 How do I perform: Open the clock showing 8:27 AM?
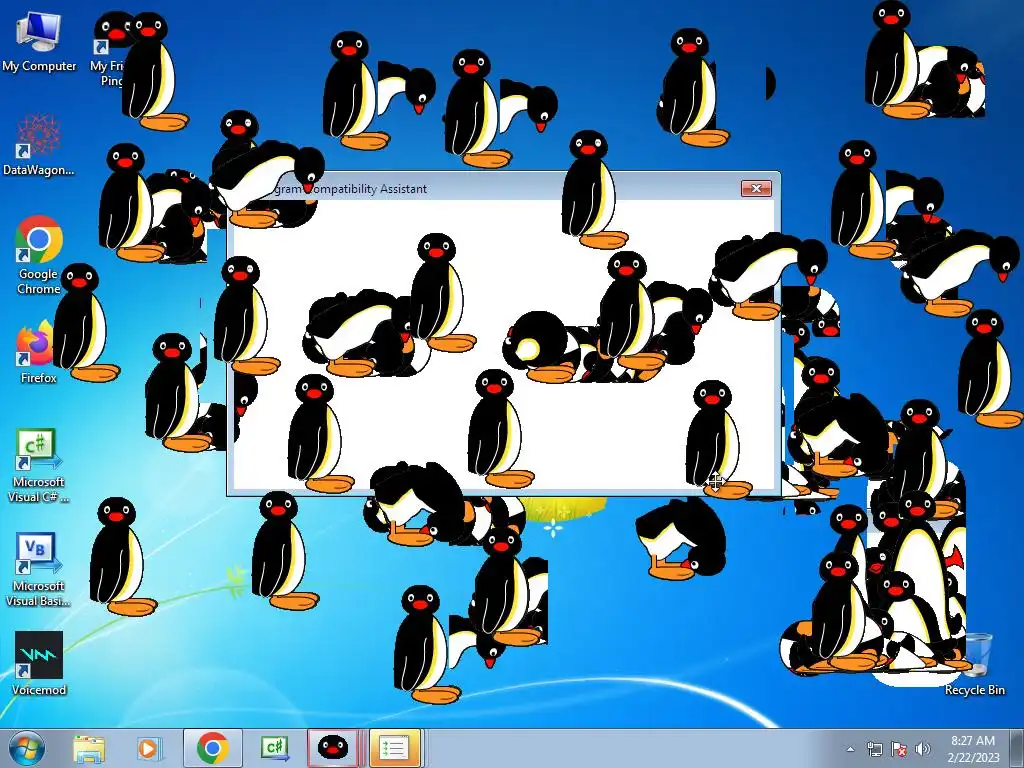click(x=973, y=748)
